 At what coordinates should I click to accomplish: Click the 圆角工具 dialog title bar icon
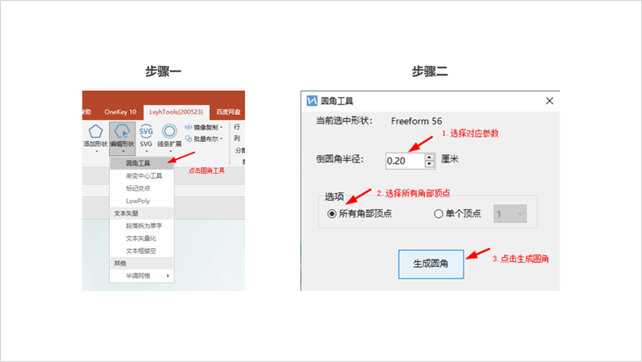pos(312,101)
